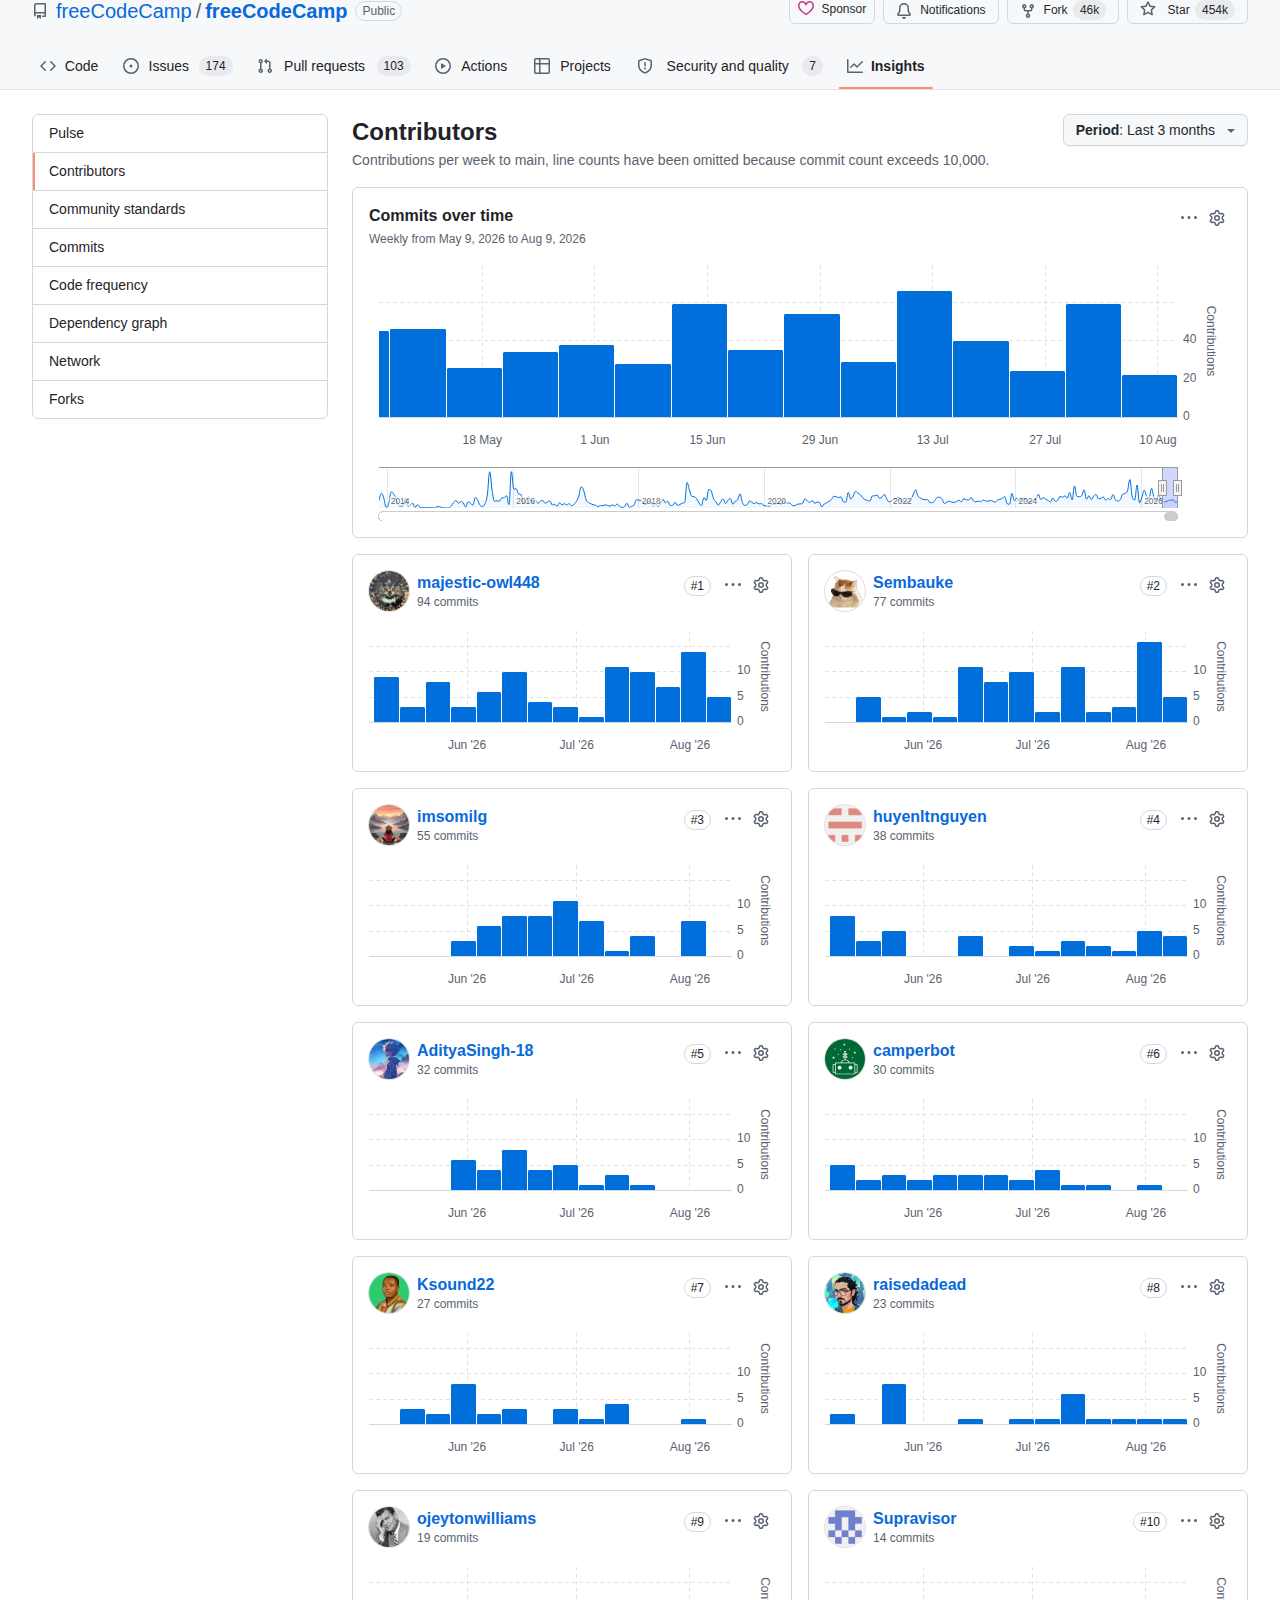
Task: Click gear icon on Ksound22 card
Action: (761, 1287)
